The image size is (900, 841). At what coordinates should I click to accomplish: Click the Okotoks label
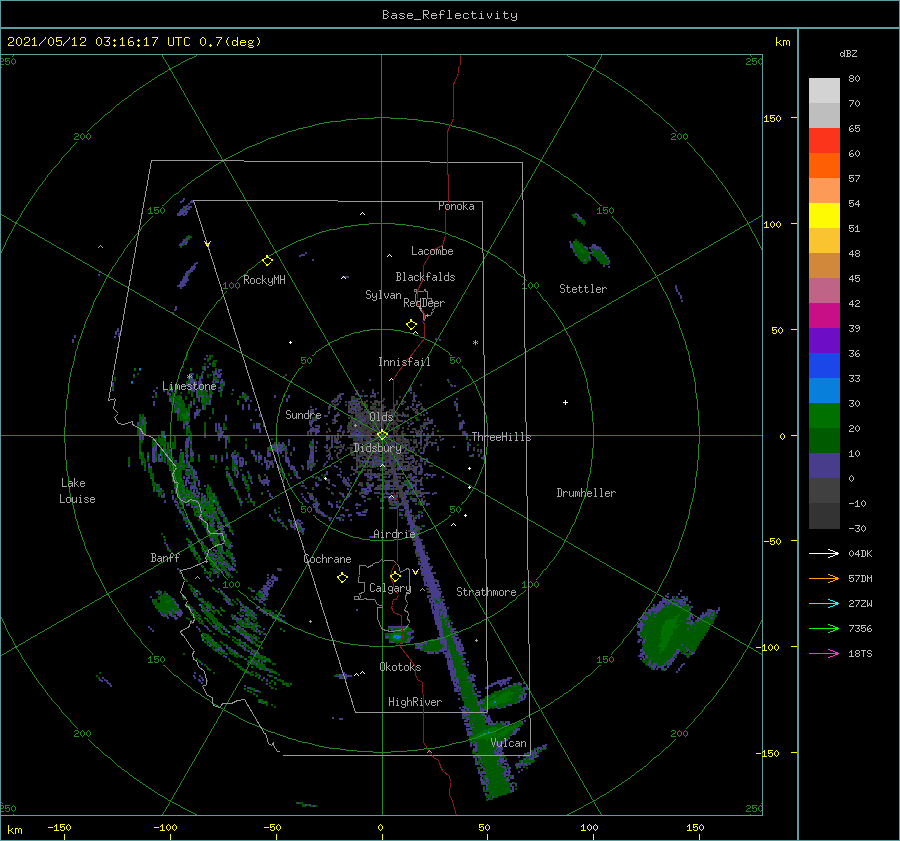pyautogui.click(x=400, y=667)
